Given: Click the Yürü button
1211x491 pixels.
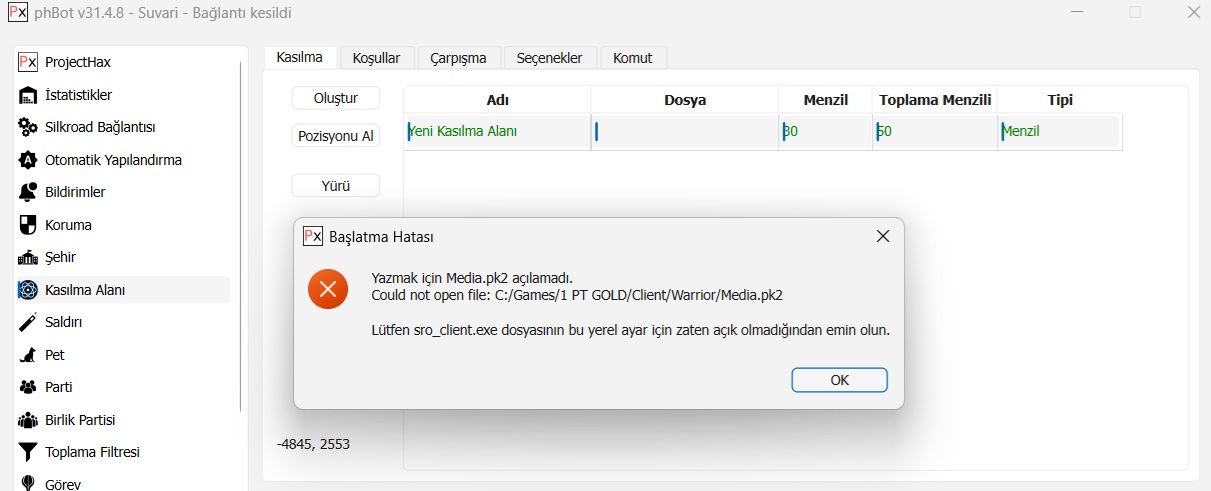Looking at the screenshot, I should pyautogui.click(x=336, y=186).
